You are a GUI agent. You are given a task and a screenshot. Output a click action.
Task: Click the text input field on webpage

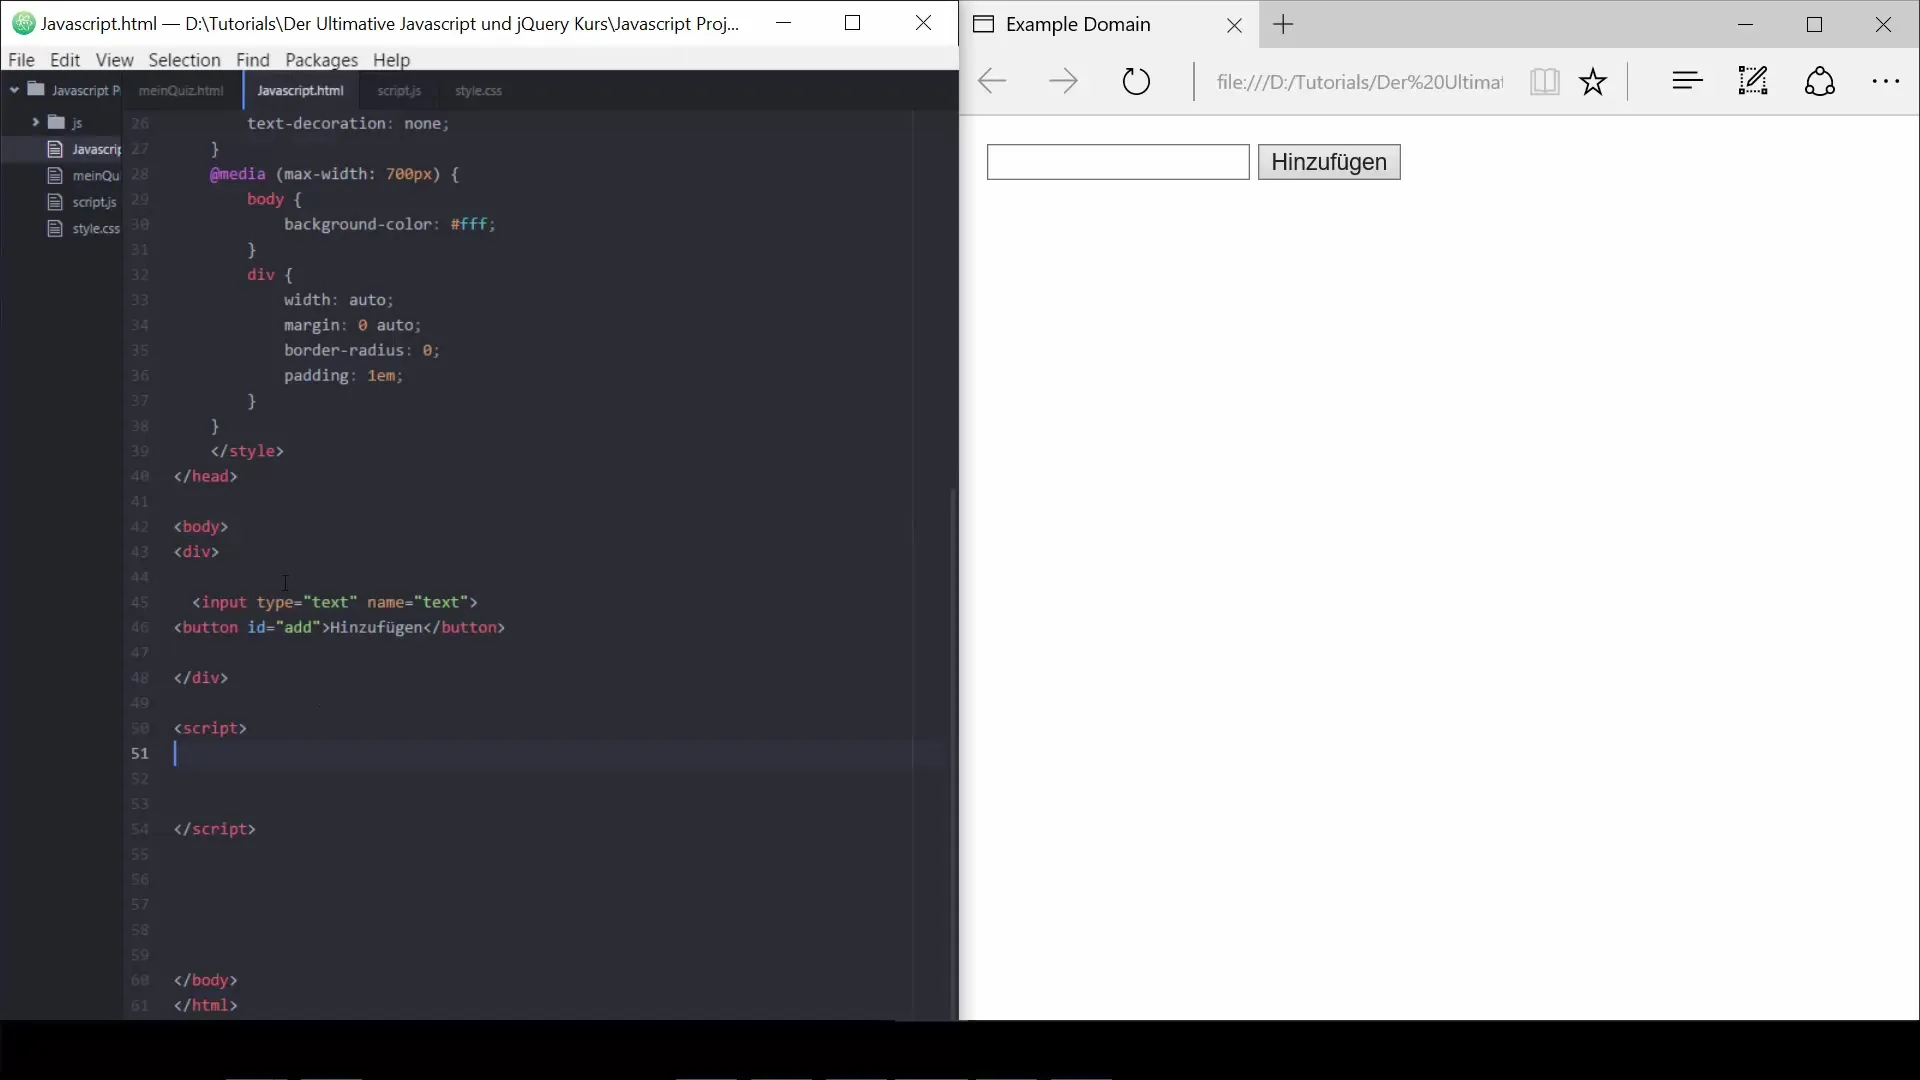click(1117, 162)
